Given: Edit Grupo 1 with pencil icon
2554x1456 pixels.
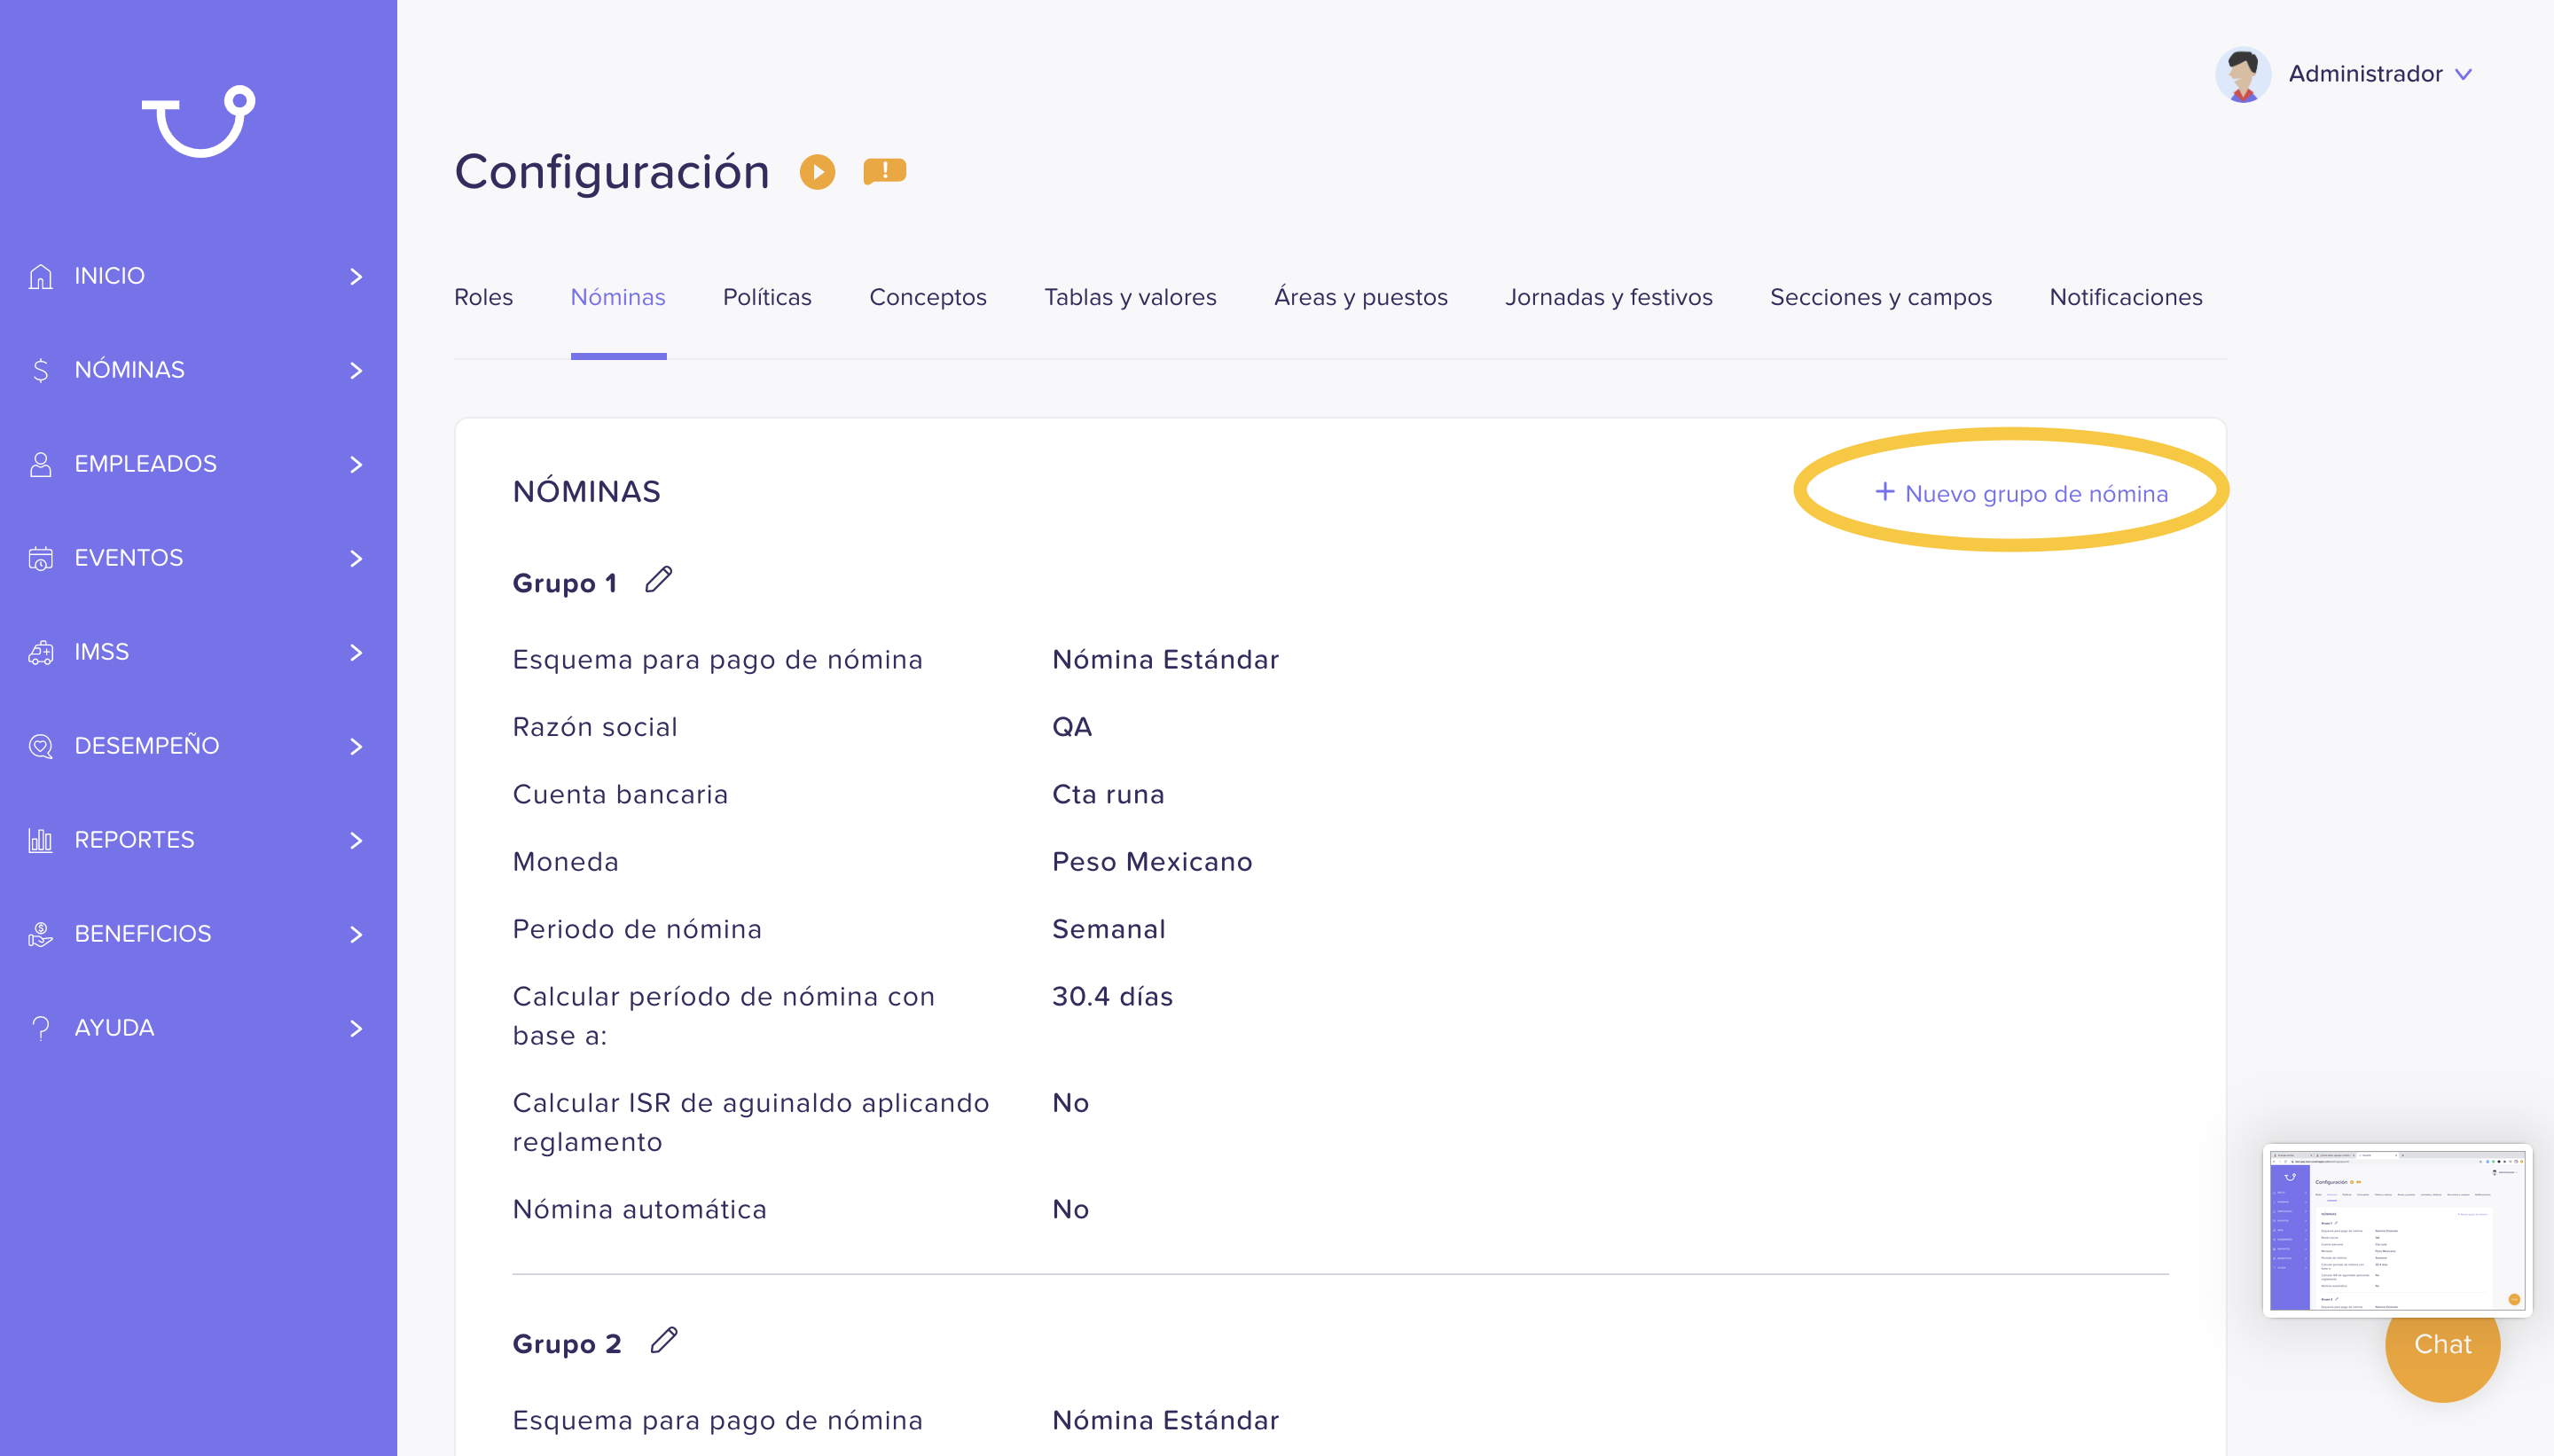Looking at the screenshot, I should (x=659, y=580).
